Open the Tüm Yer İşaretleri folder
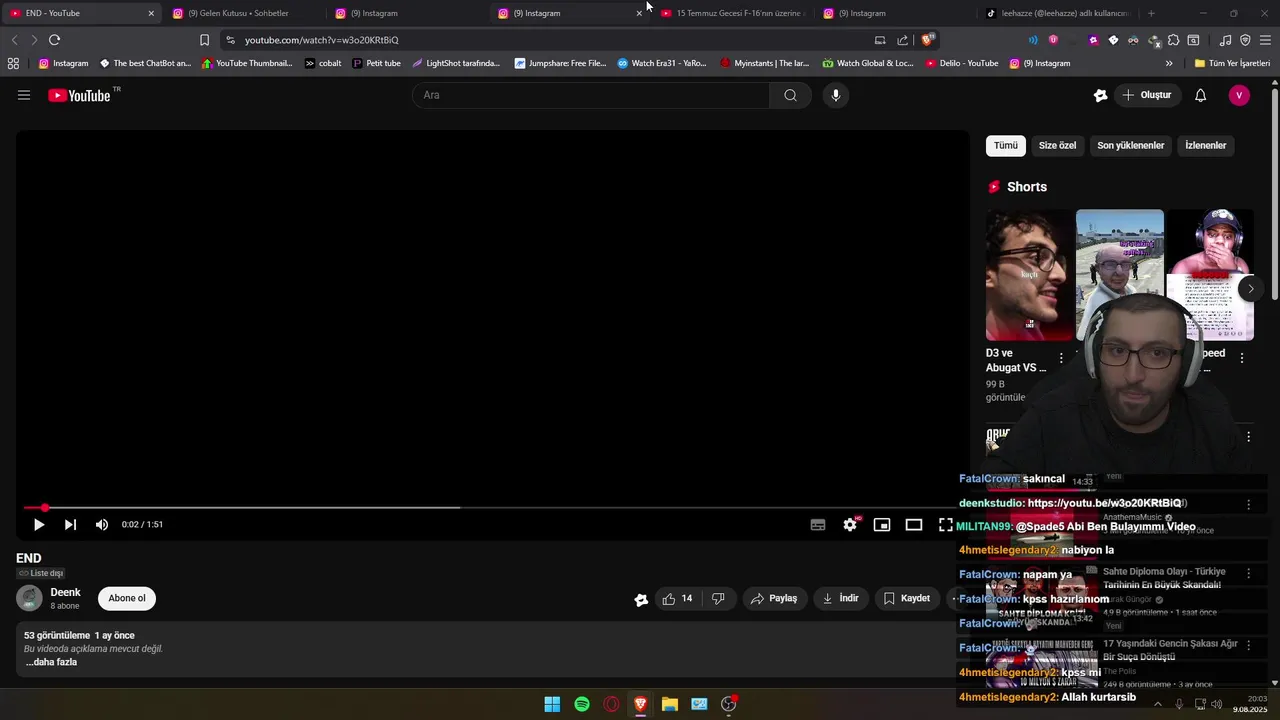Image resolution: width=1280 pixels, height=720 pixels. coord(1232,63)
